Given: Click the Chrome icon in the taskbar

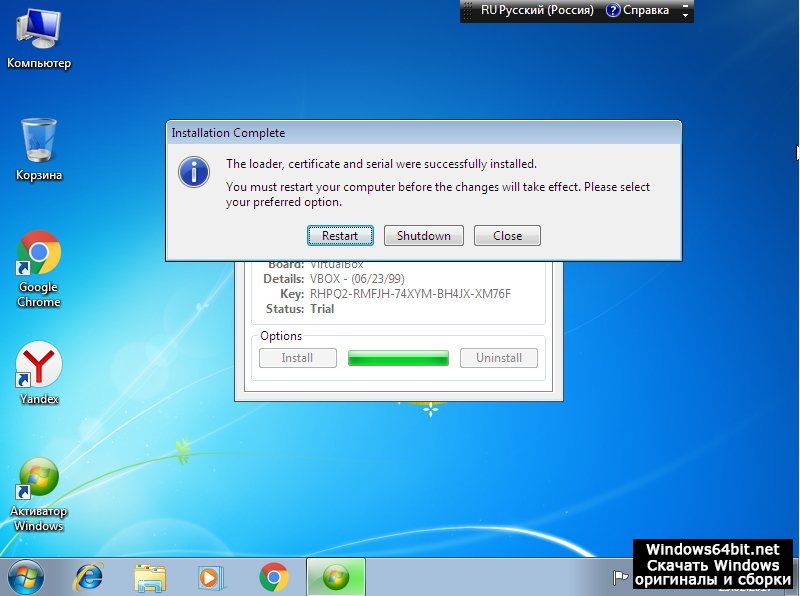Looking at the screenshot, I should pyautogui.click(x=273, y=577).
